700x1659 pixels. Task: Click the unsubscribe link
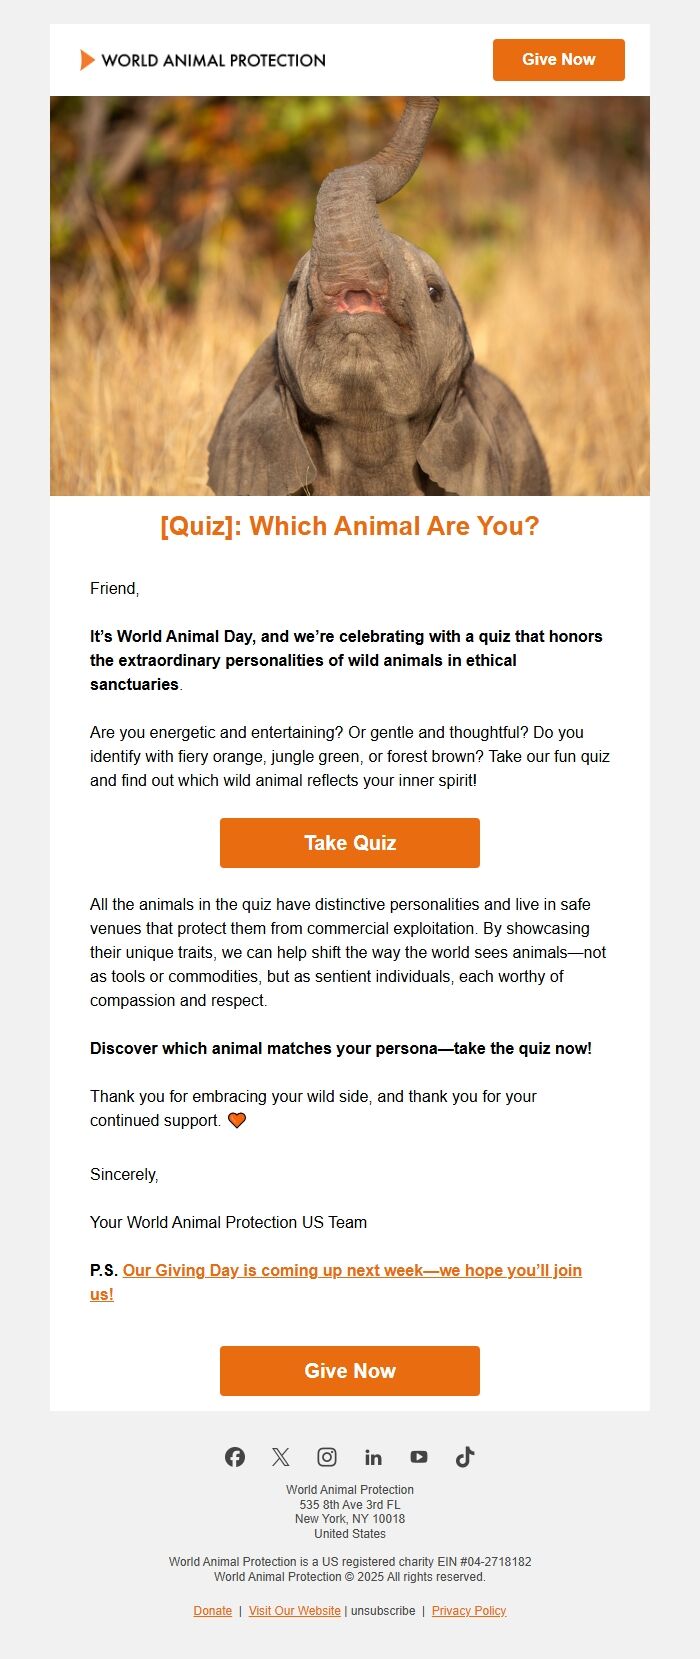click(383, 1611)
